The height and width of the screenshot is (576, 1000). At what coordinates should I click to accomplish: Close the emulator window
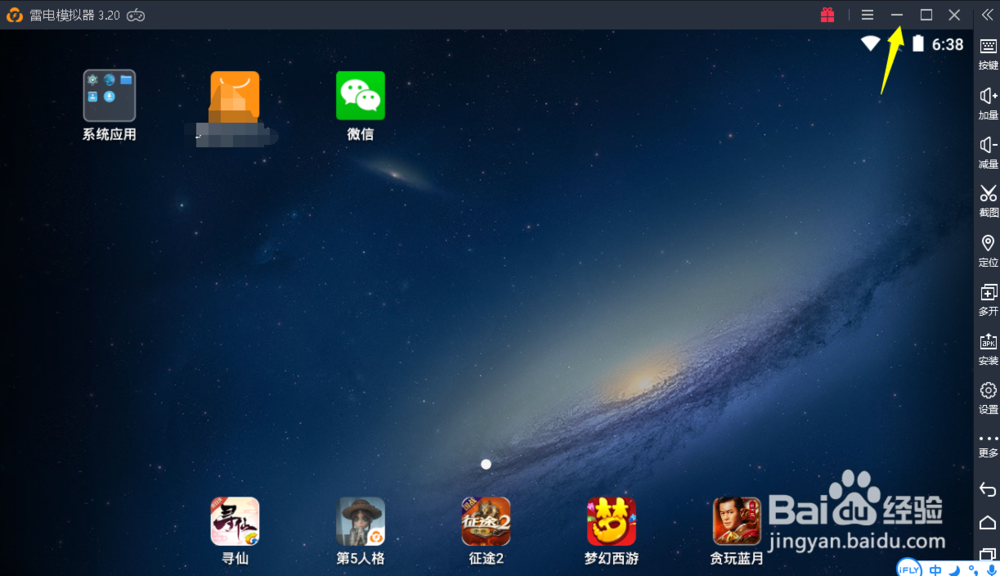tap(954, 15)
